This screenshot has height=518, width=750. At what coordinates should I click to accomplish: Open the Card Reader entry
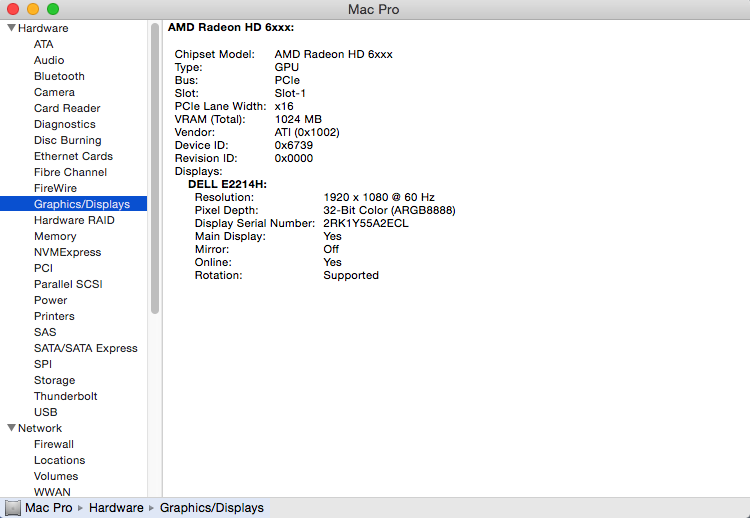point(67,108)
